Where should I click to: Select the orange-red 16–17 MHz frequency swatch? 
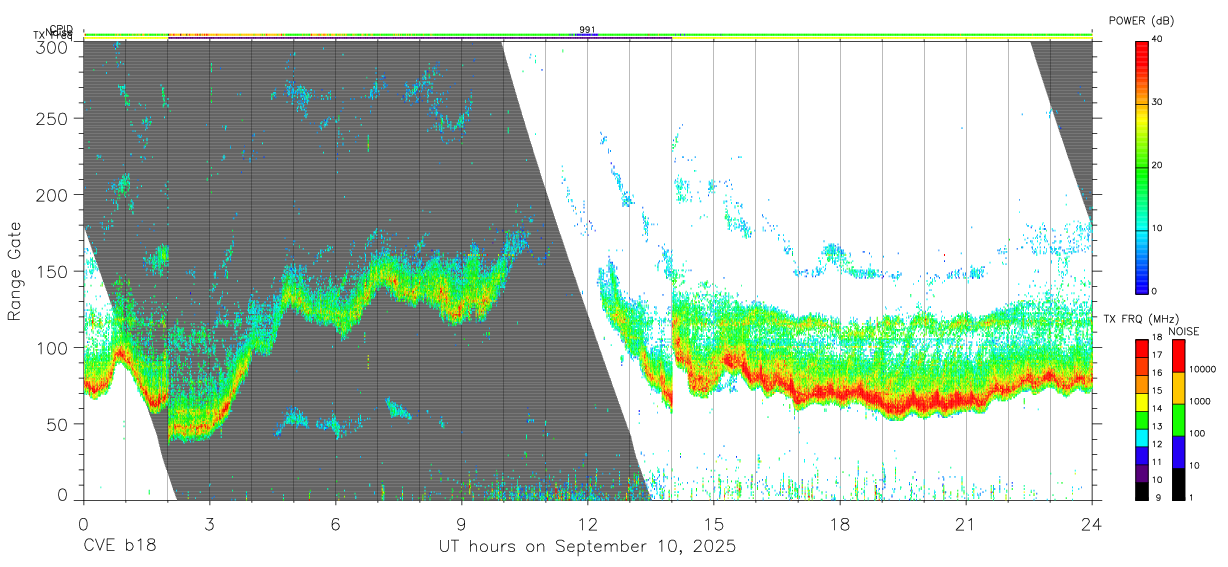pyautogui.click(x=1141, y=366)
